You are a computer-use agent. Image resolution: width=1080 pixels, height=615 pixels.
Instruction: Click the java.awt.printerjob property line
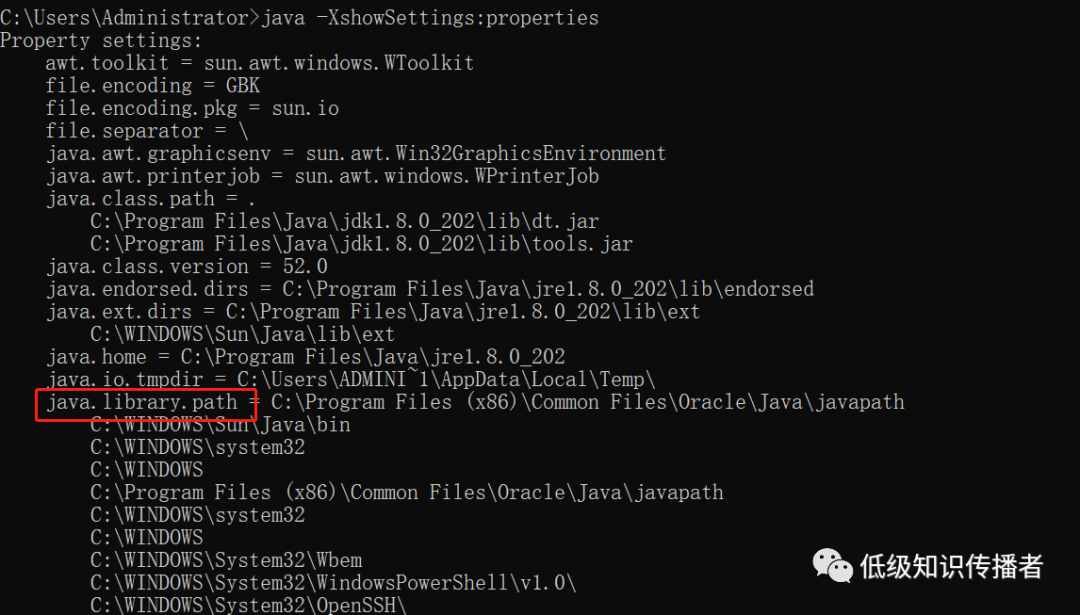(322, 176)
